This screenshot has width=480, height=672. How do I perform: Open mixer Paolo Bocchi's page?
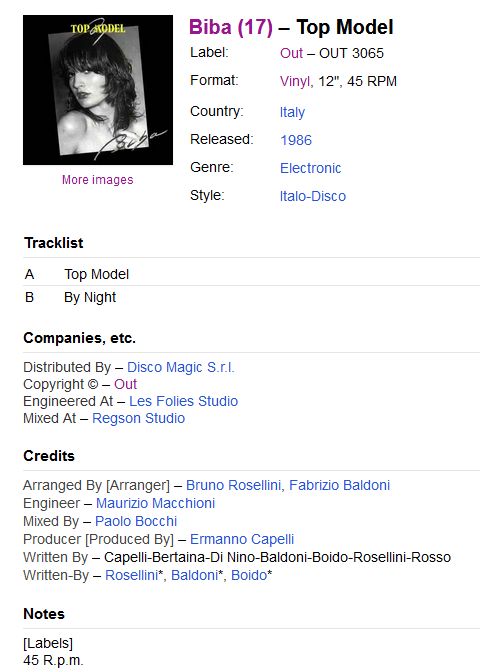136,521
